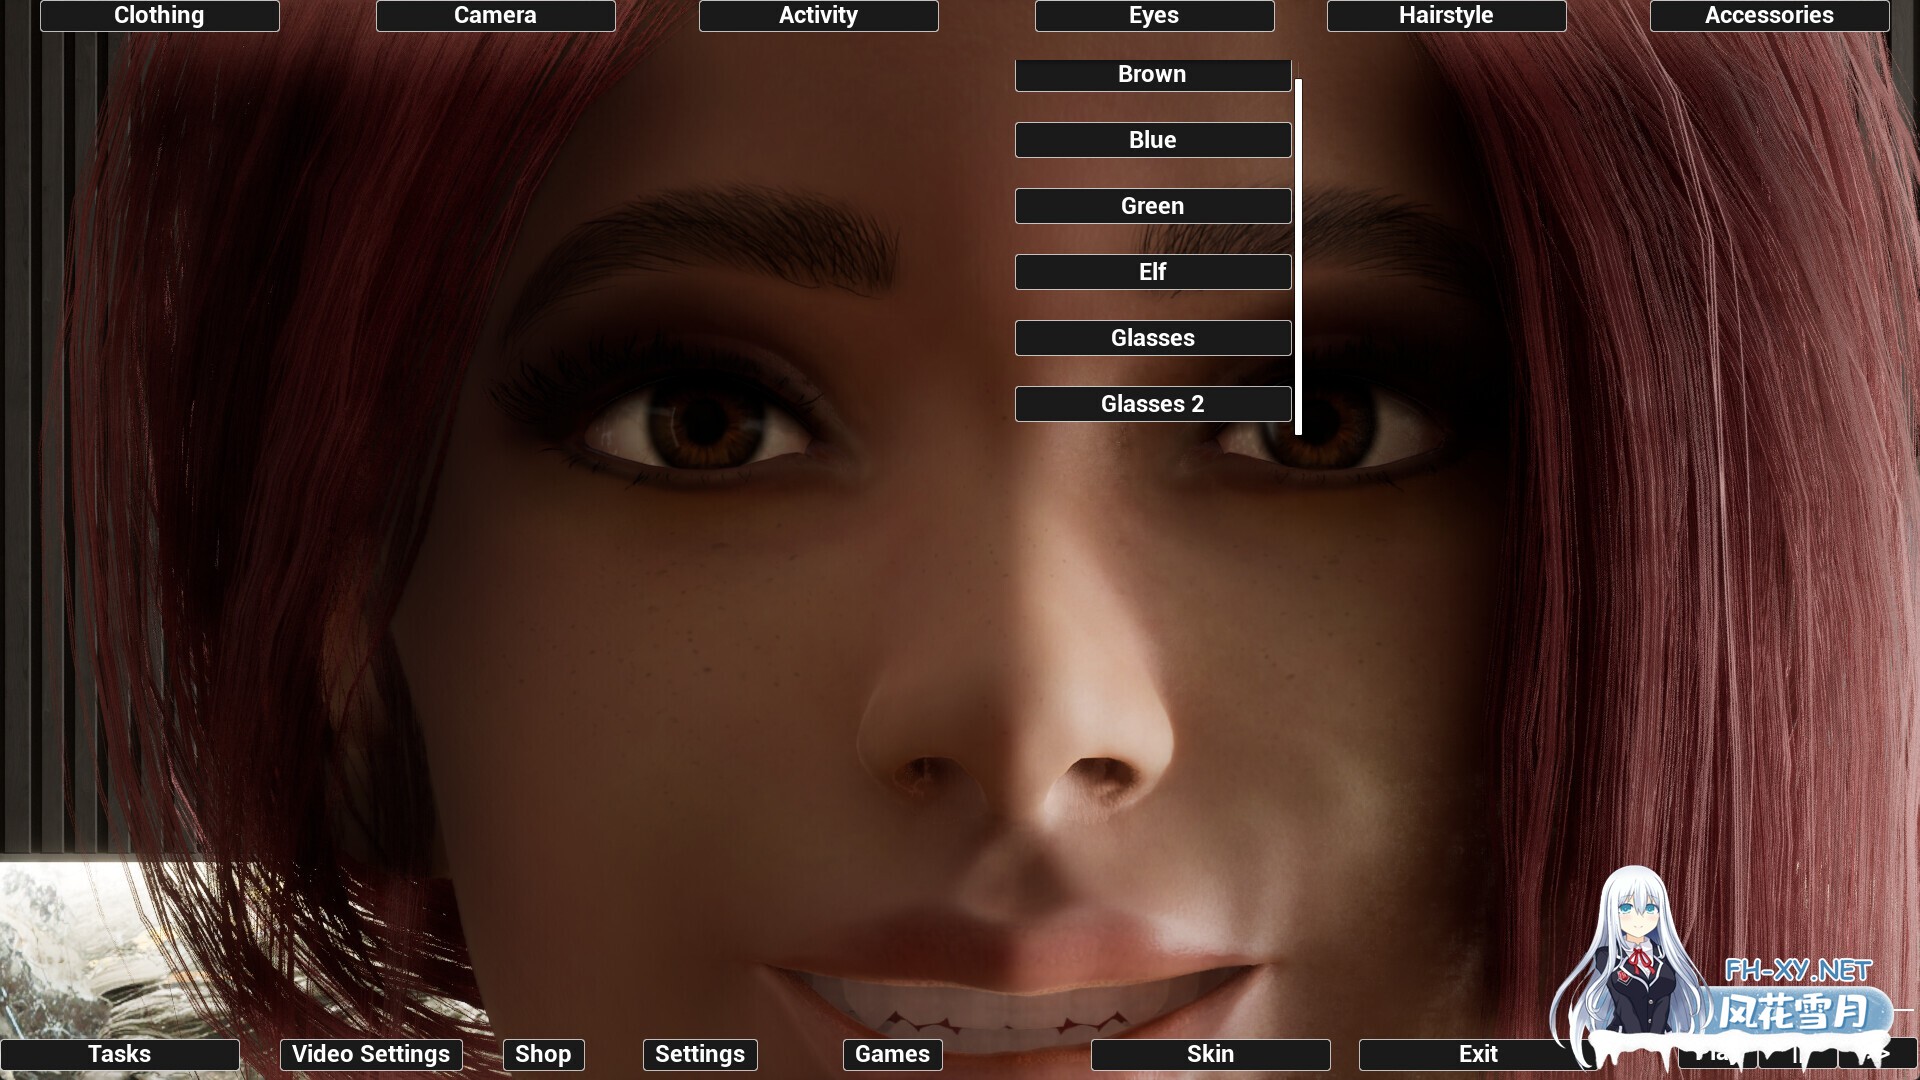Screen dimensions: 1920x1080
Task: Select Elf eye style option
Action: click(x=1153, y=272)
